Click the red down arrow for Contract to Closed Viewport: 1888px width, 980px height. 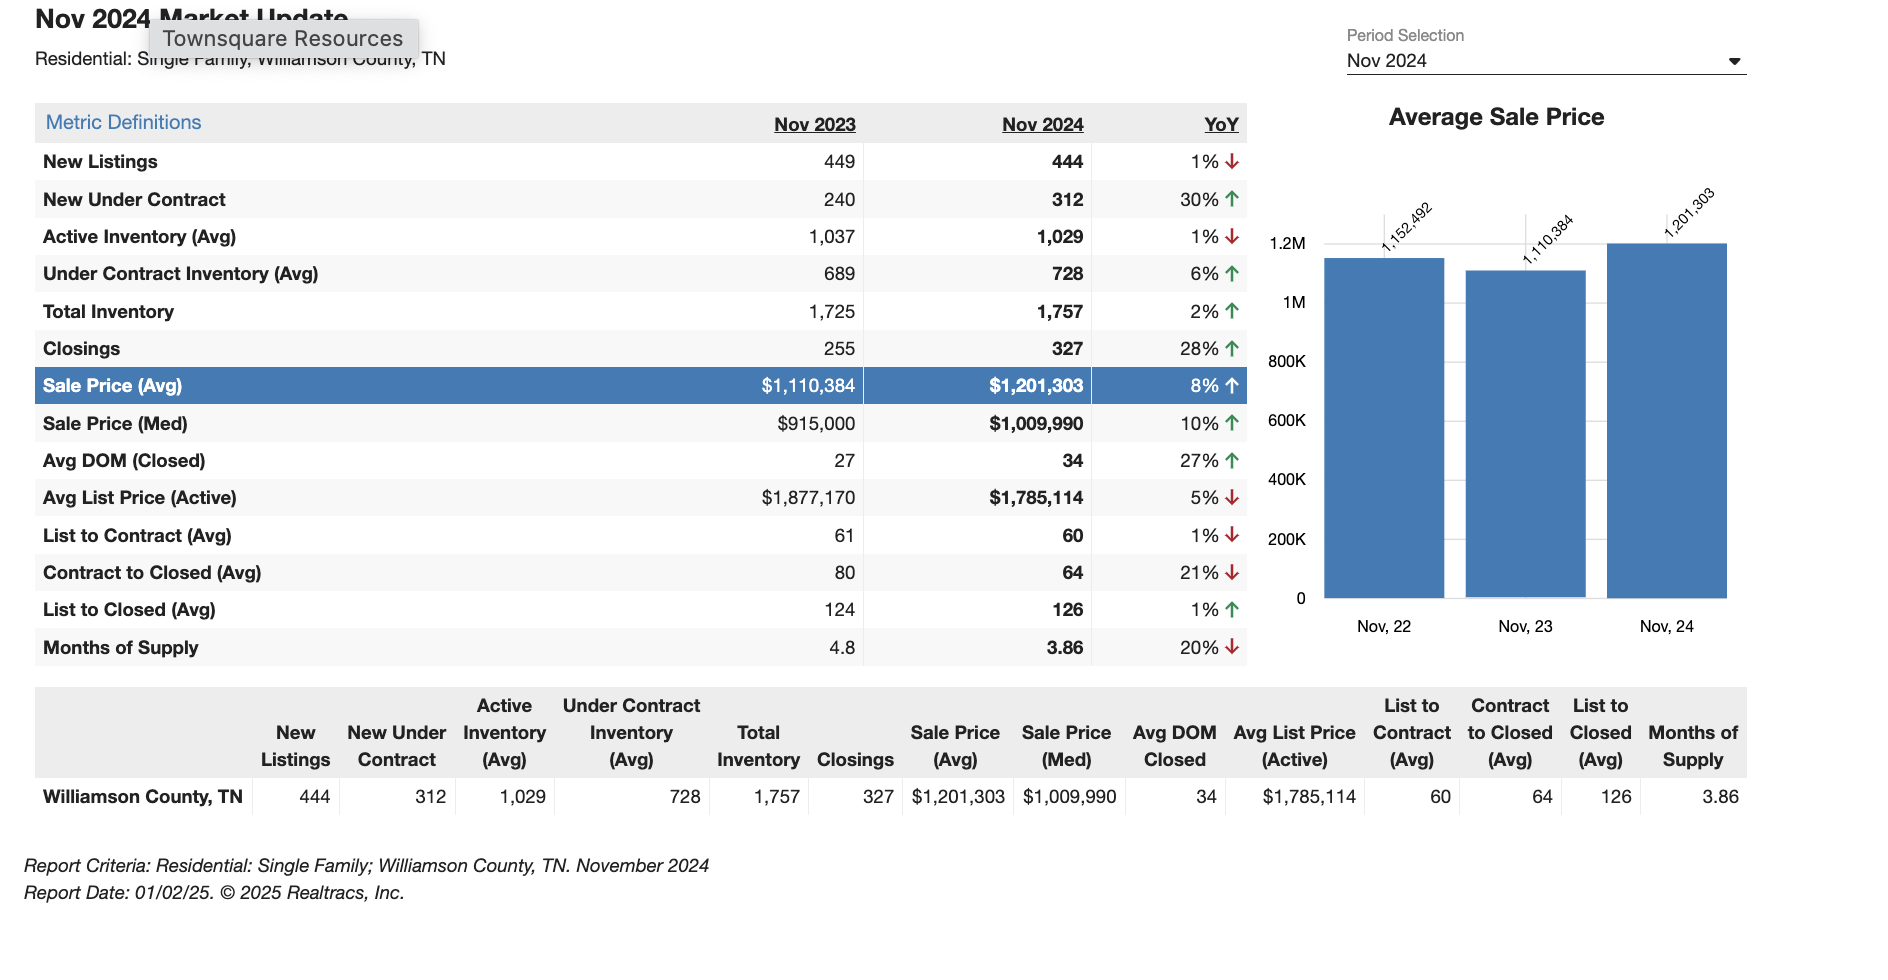[1232, 572]
